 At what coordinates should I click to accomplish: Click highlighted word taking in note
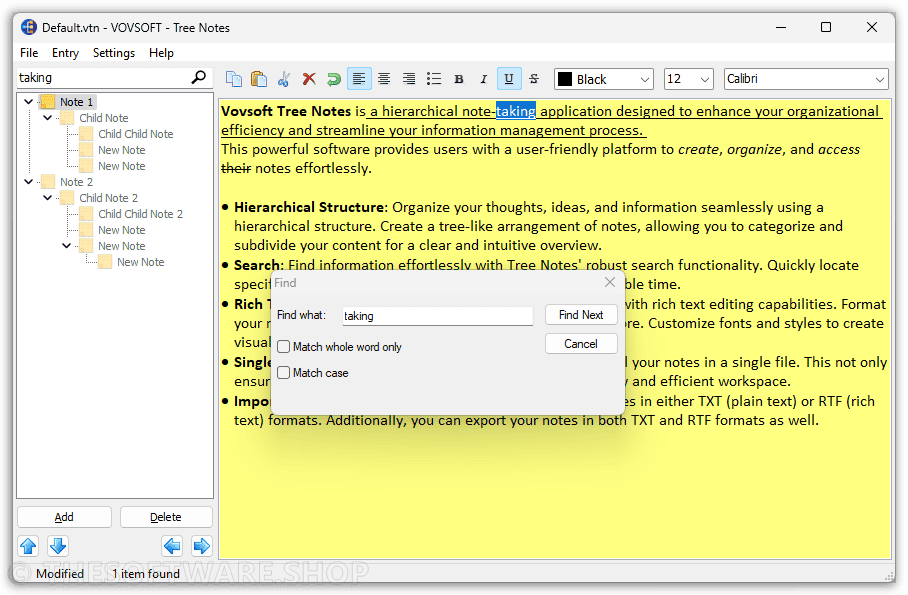515,111
